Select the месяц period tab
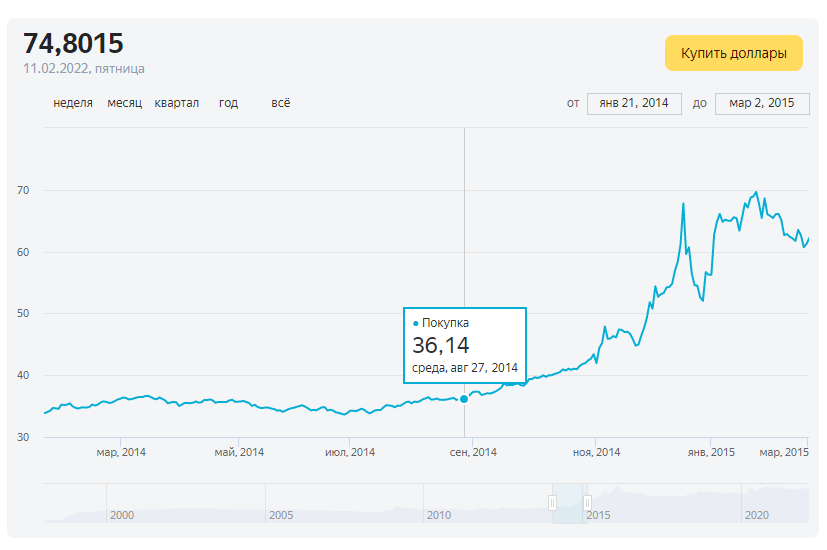 (x=124, y=103)
